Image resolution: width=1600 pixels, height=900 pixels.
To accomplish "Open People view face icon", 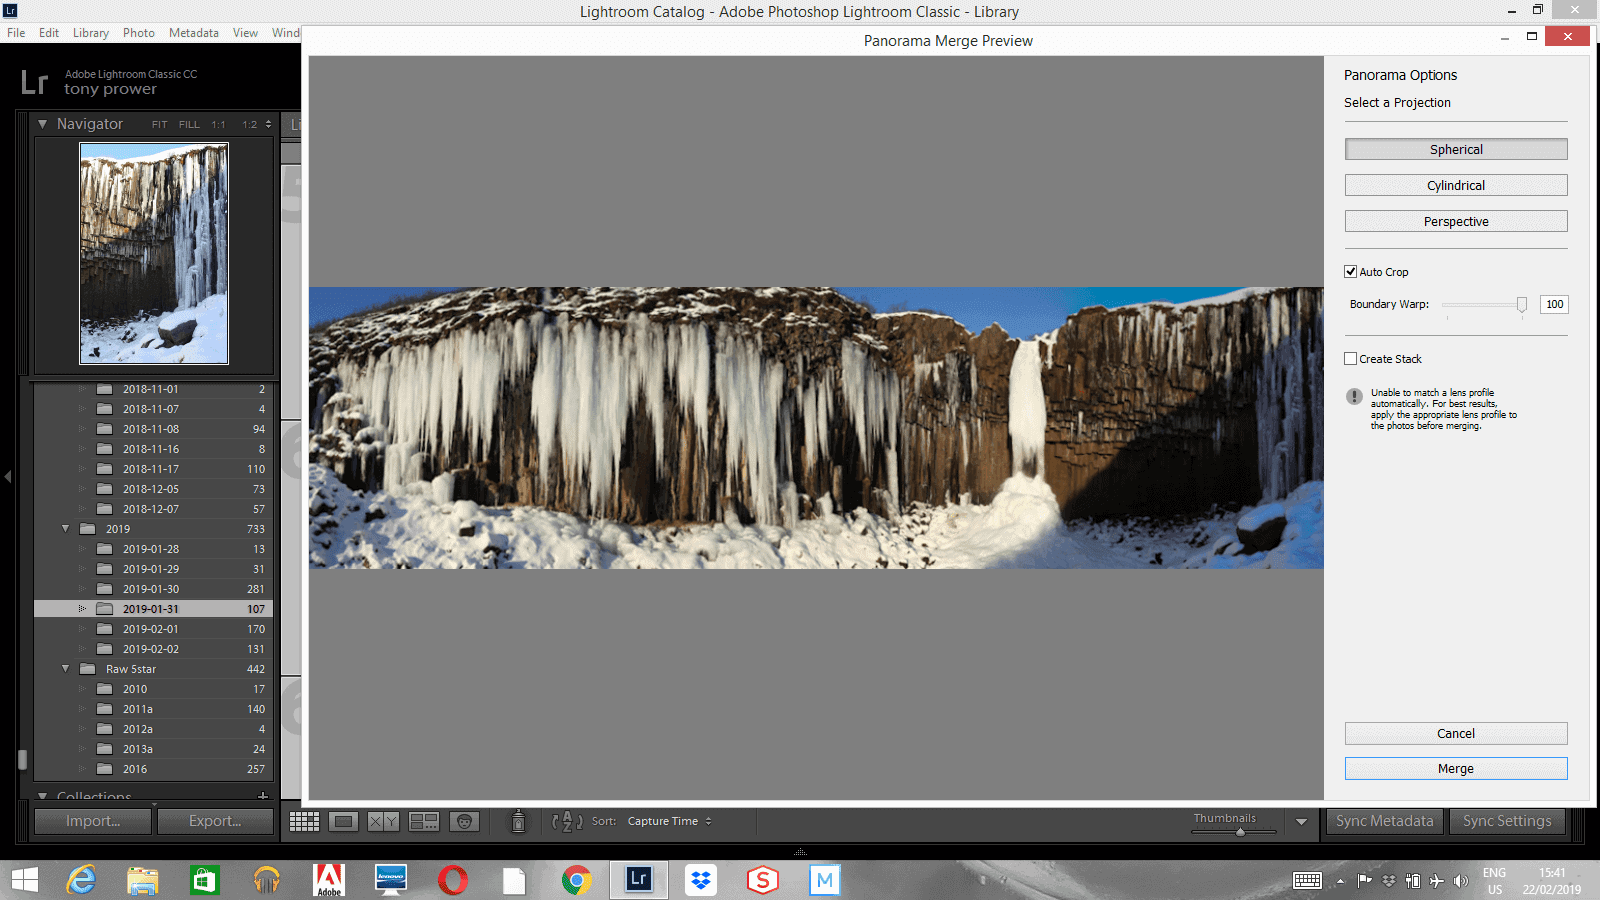I will point(464,821).
